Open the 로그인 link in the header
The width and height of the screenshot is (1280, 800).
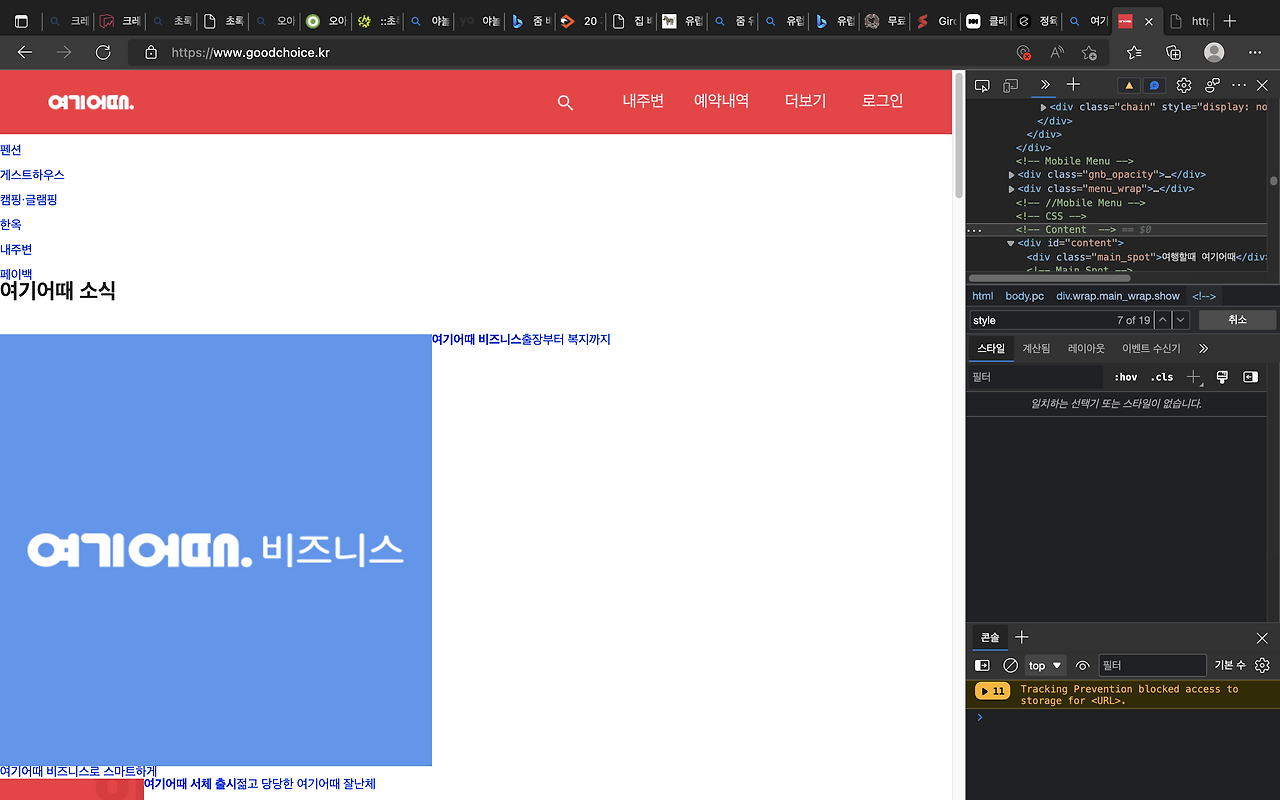pyautogui.click(x=881, y=100)
